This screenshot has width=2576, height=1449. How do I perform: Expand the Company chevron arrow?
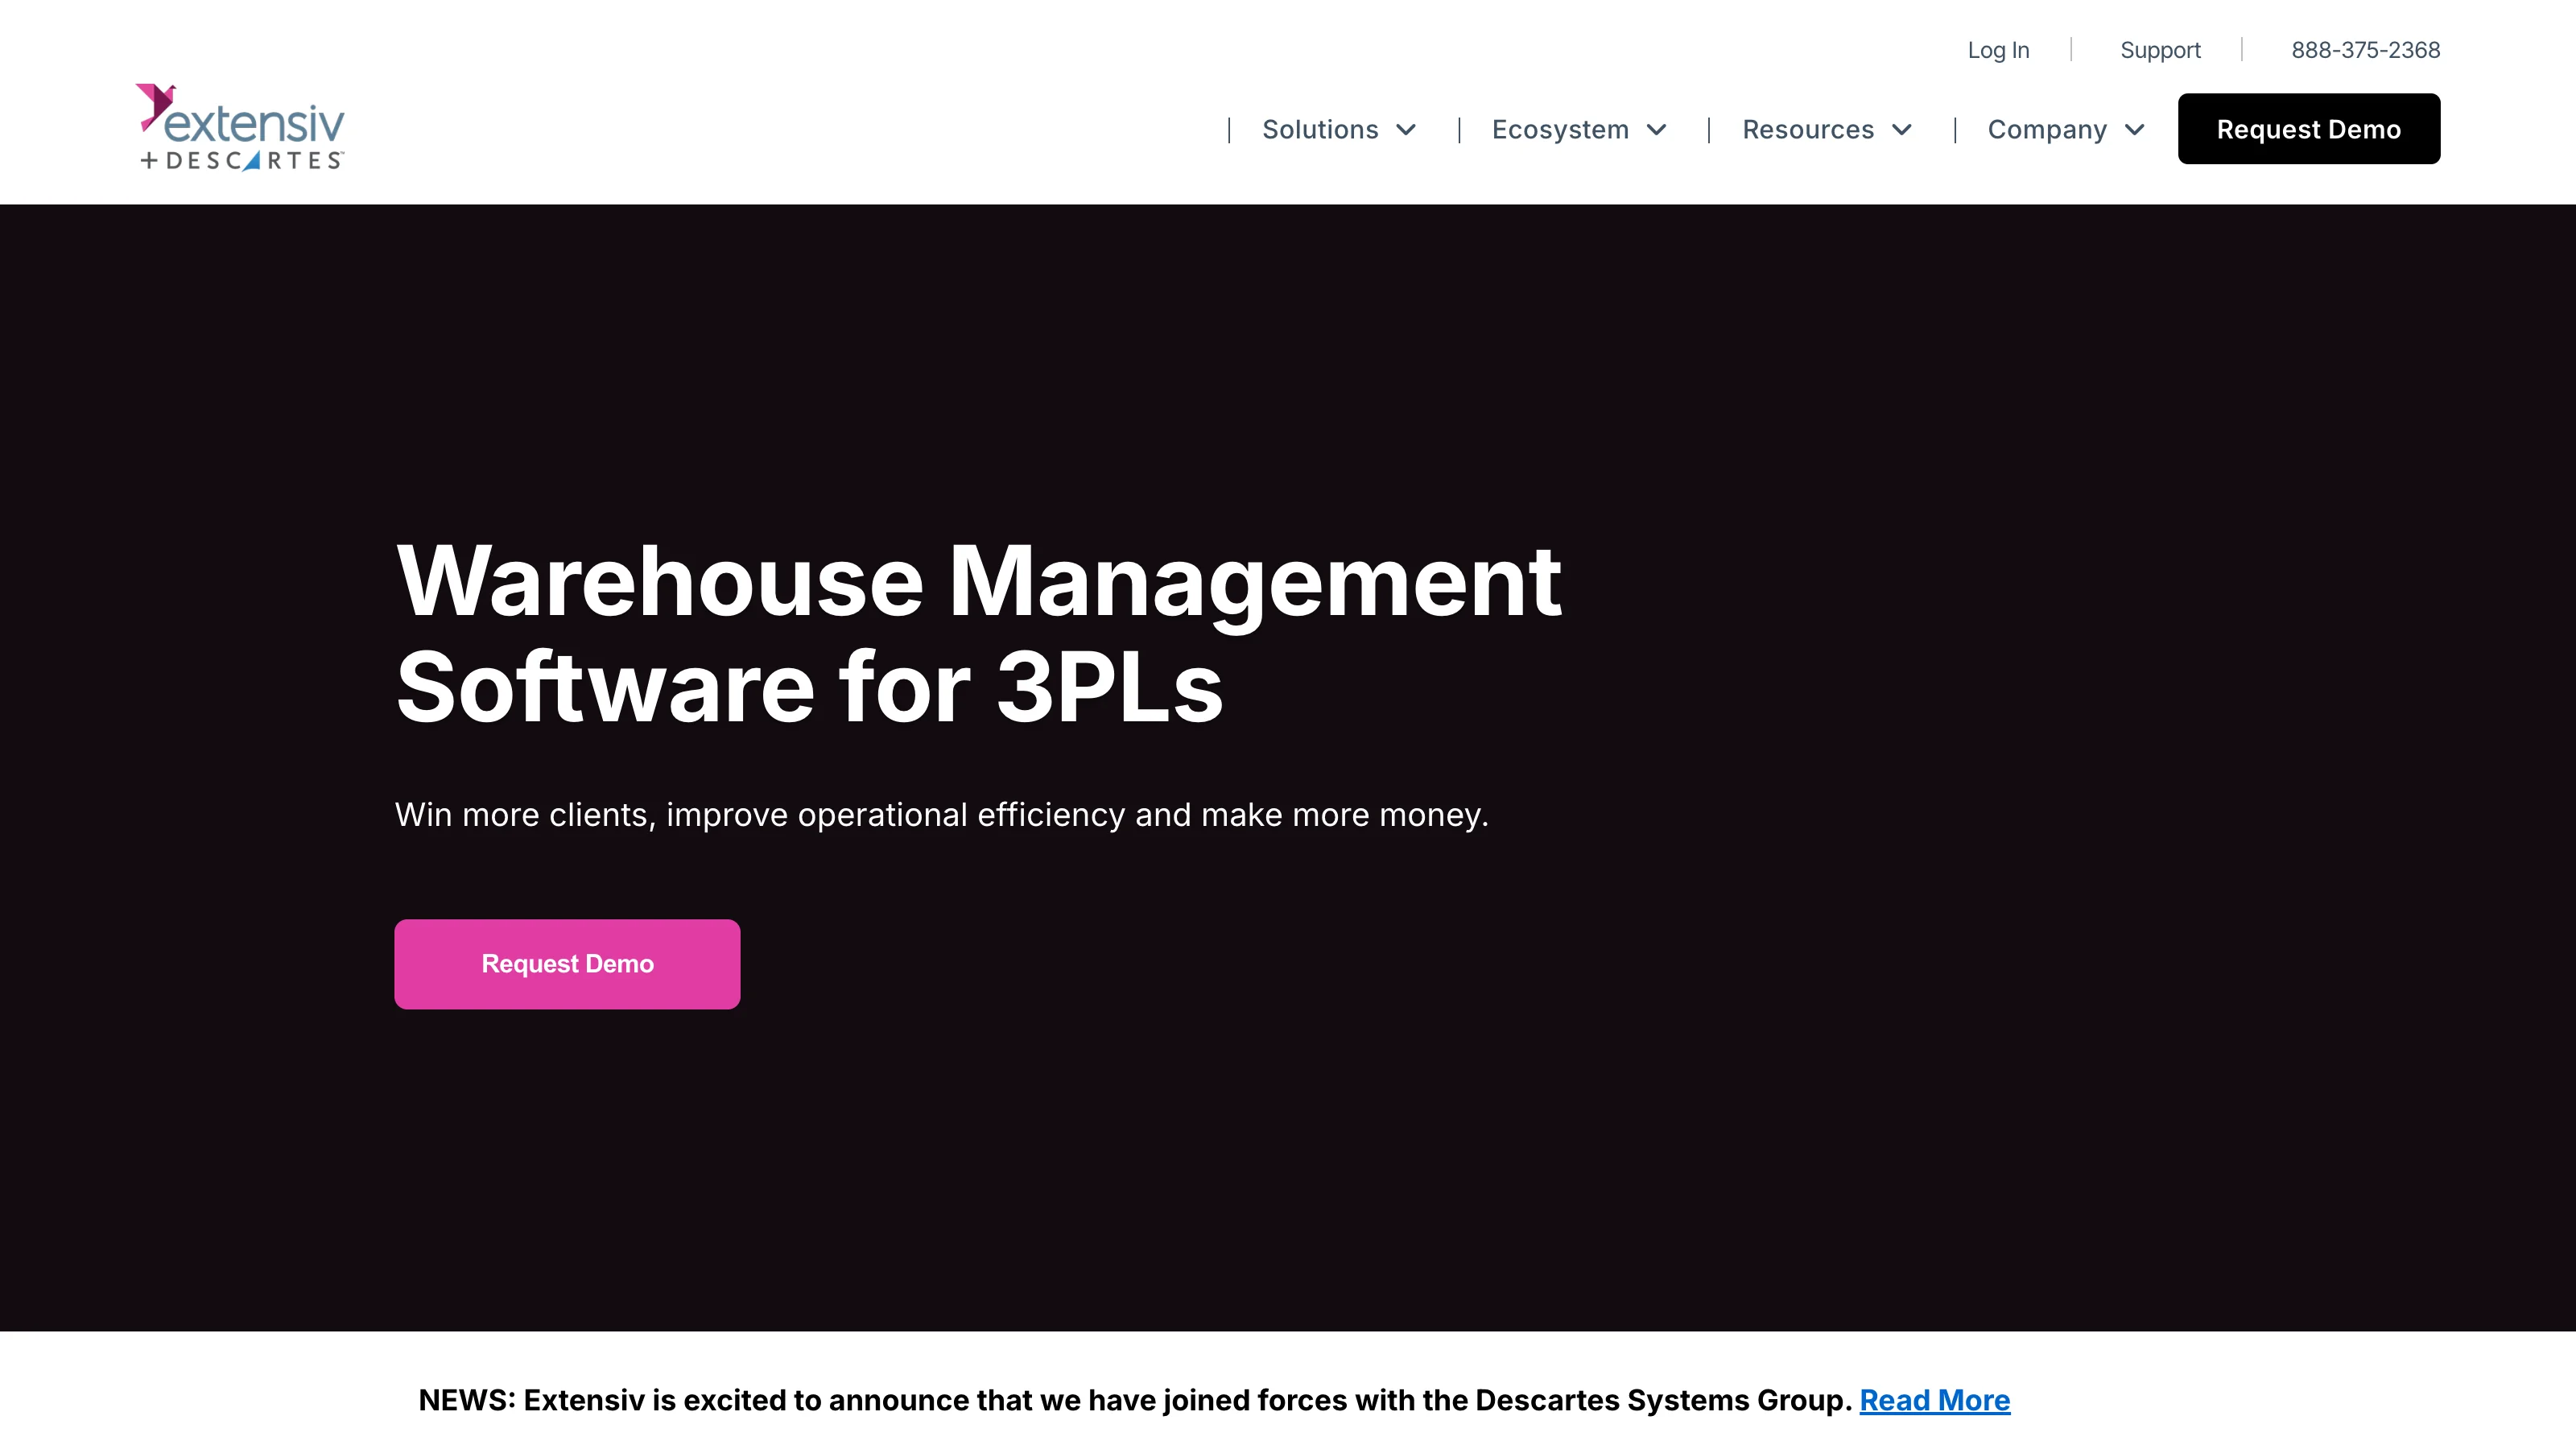[x=2134, y=130]
